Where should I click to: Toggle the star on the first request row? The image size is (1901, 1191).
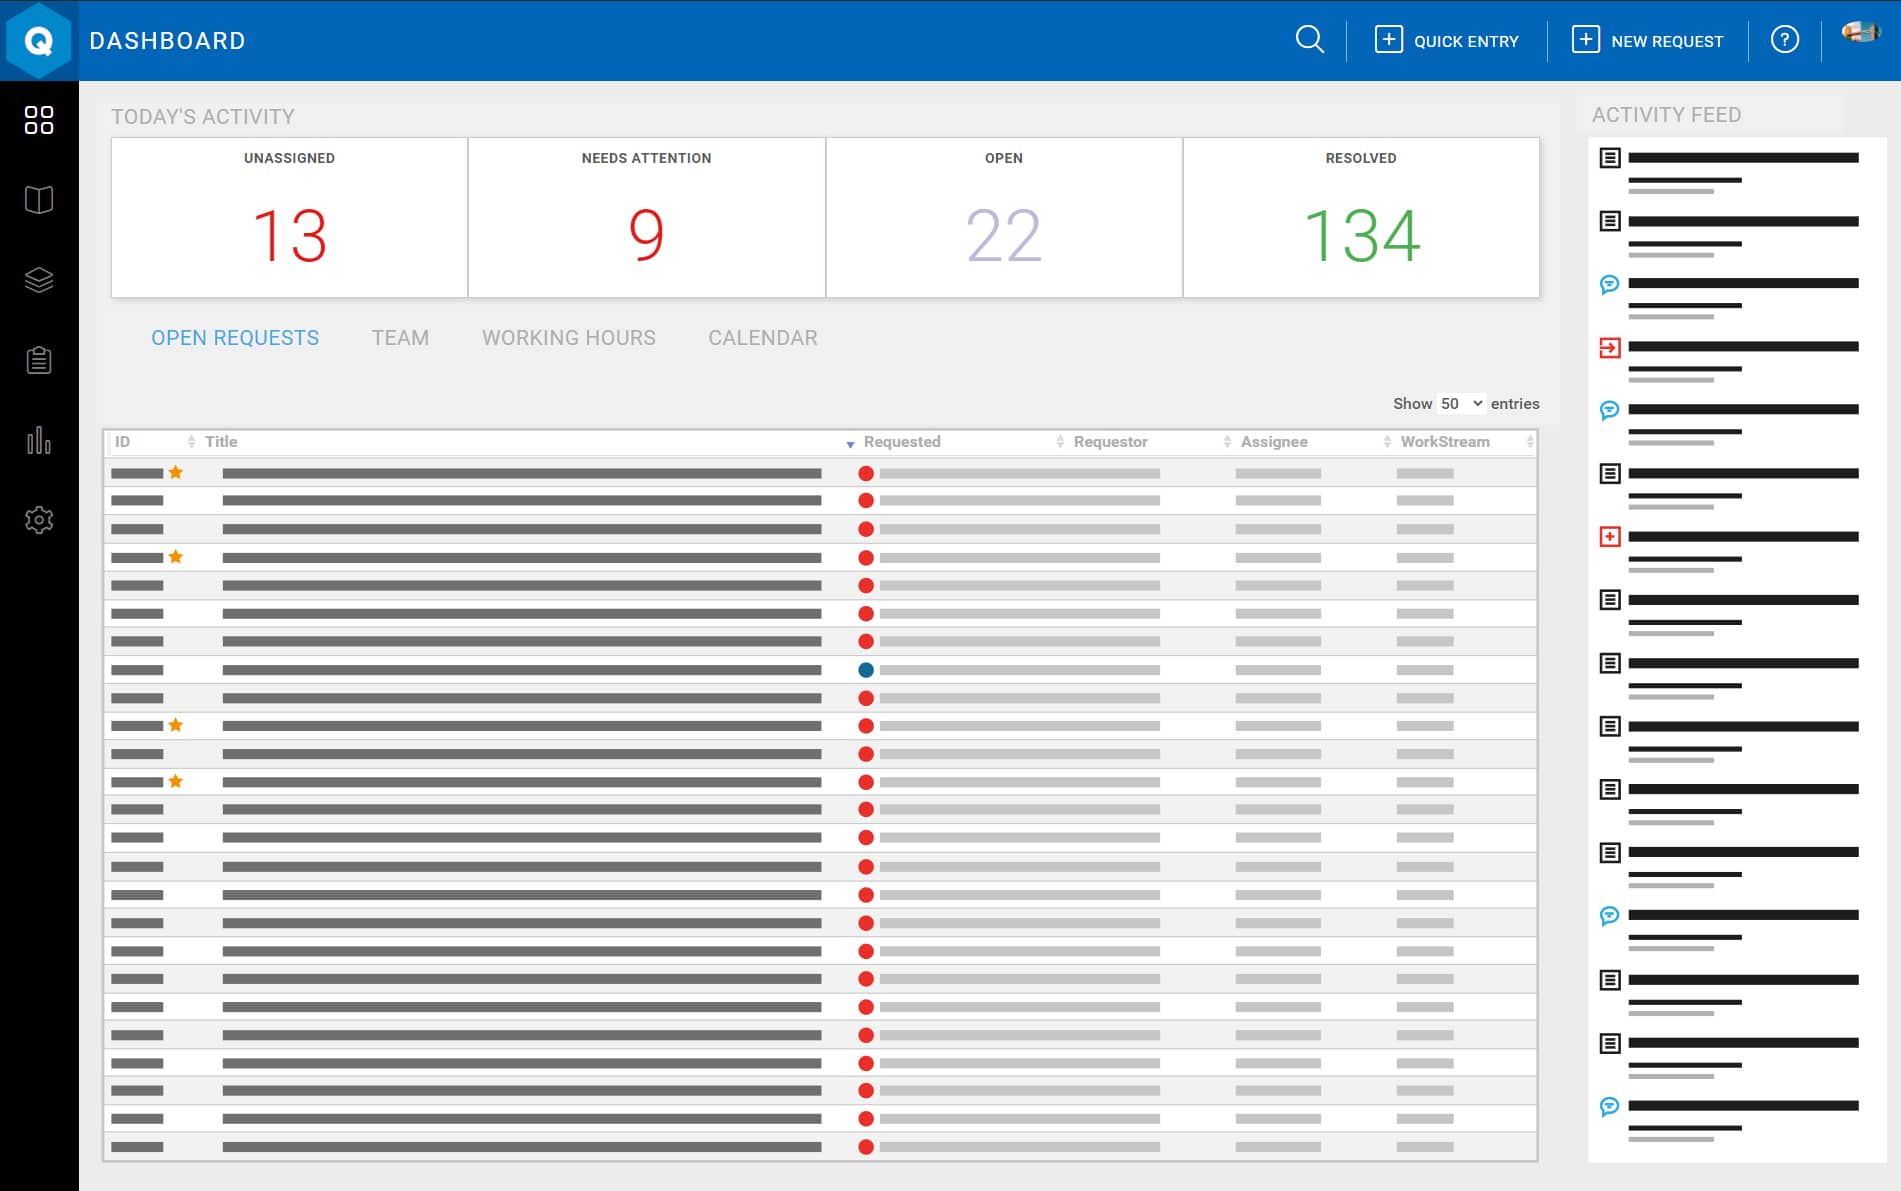175,472
